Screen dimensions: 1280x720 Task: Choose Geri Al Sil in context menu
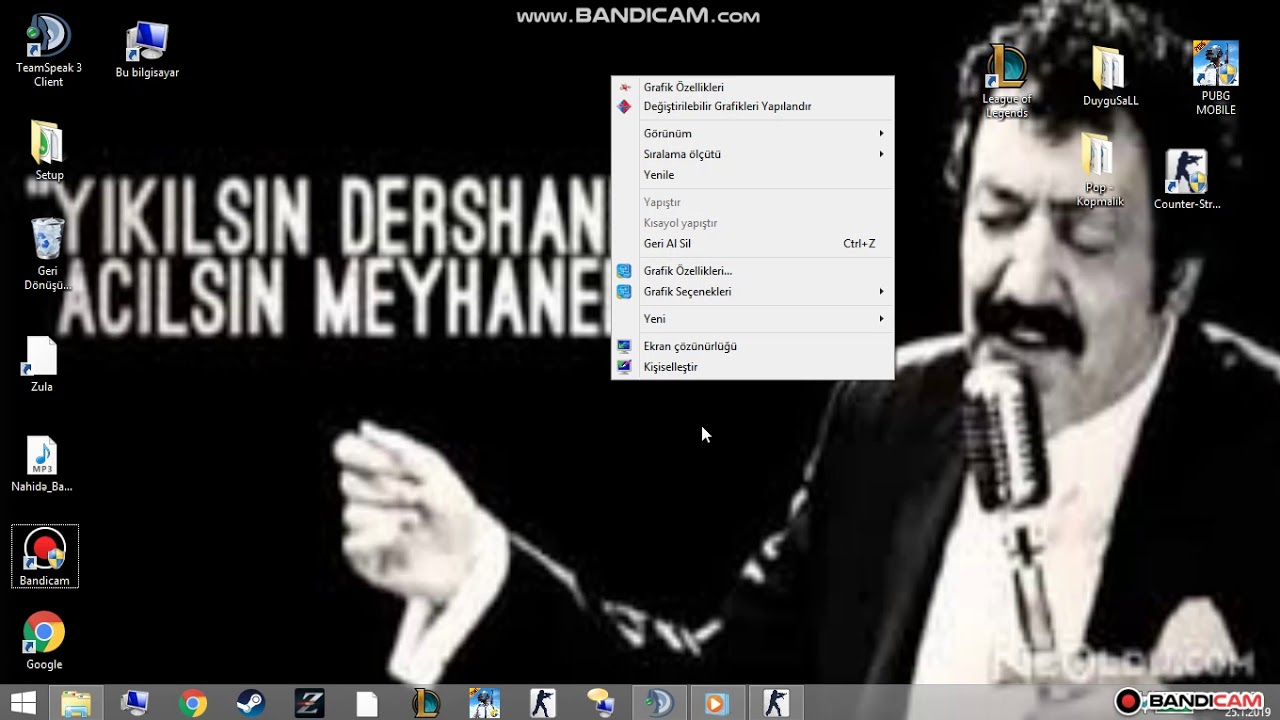[752, 244]
